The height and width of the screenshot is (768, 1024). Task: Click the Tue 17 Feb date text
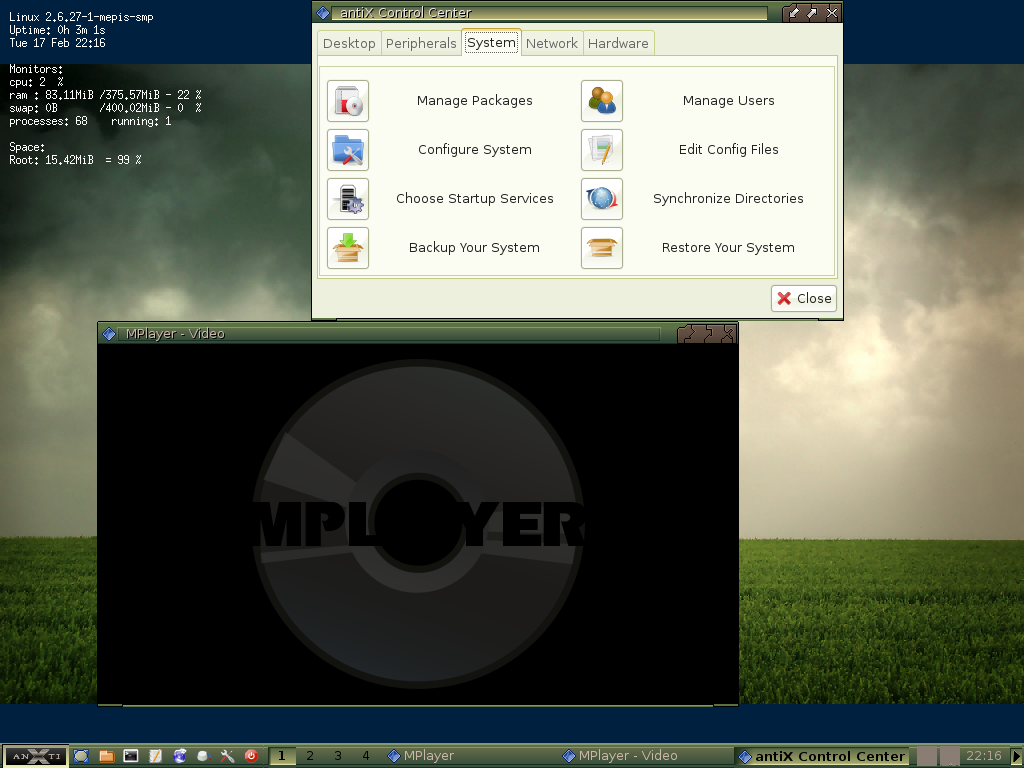57,43
